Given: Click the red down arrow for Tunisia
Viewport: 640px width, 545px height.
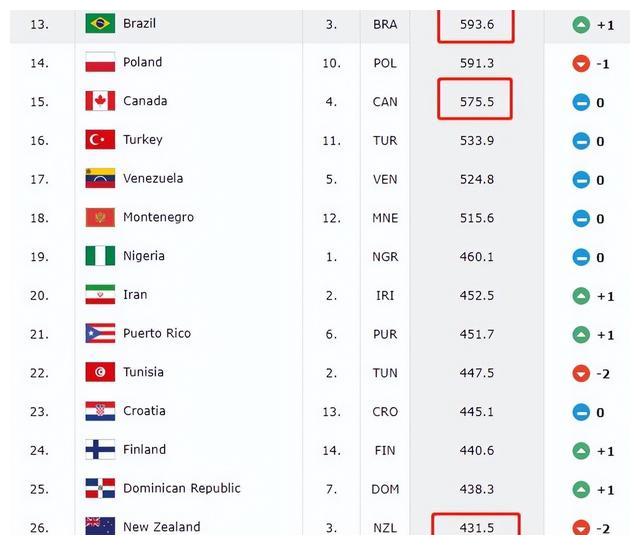Looking at the screenshot, I should (581, 373).
